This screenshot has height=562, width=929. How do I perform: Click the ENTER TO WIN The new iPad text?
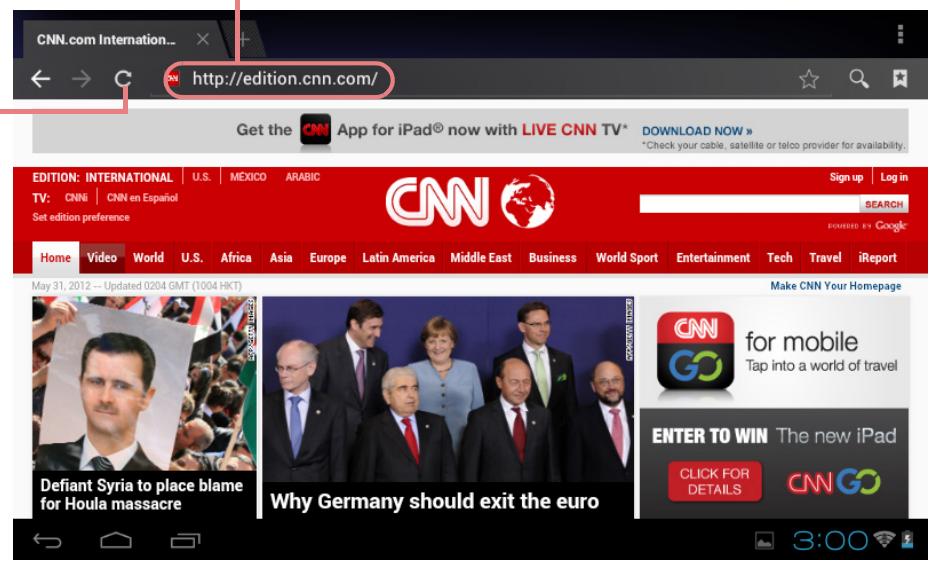tap(774, 436)
